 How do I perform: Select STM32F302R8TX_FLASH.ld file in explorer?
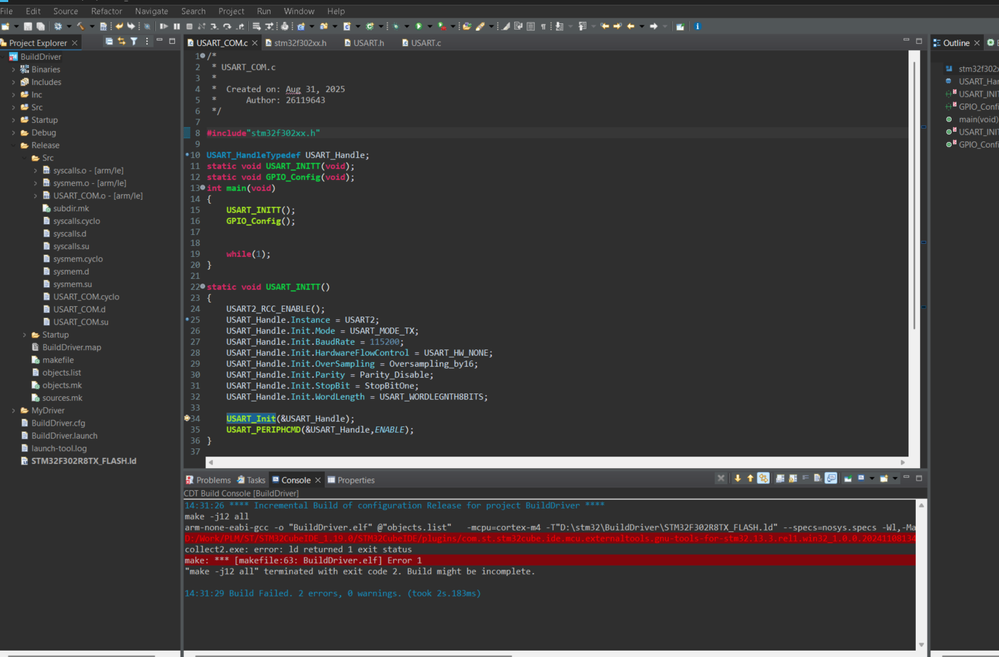tap(83, 461)
